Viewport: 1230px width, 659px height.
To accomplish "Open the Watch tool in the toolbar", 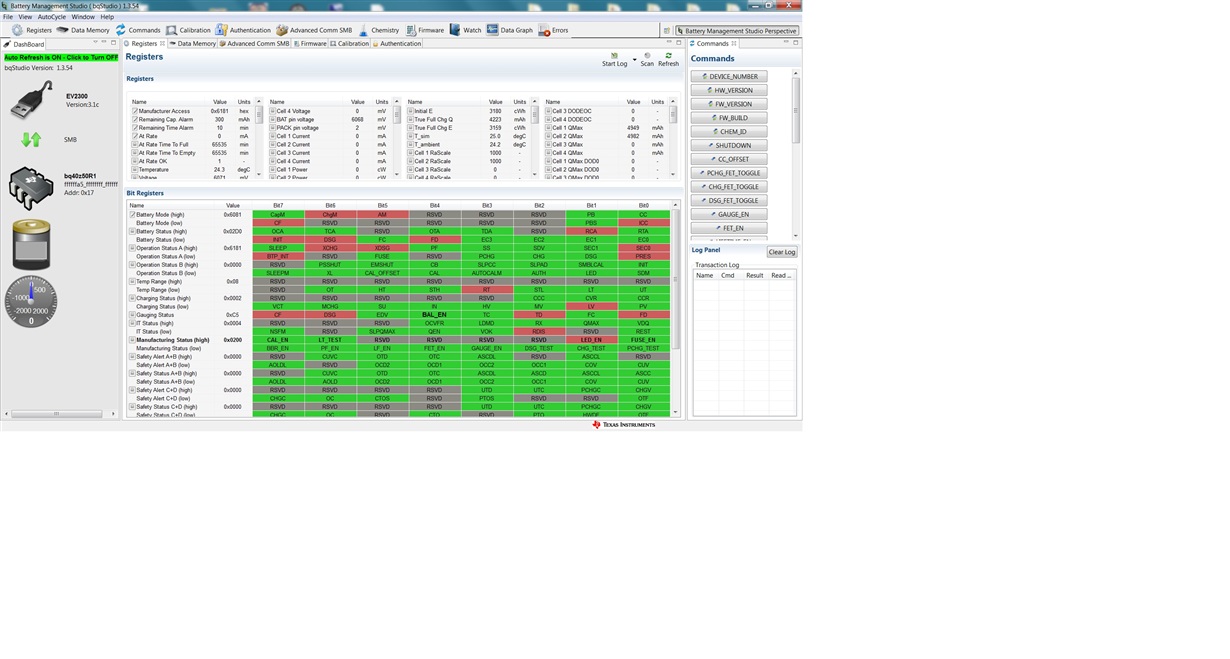I will [466, 30].
